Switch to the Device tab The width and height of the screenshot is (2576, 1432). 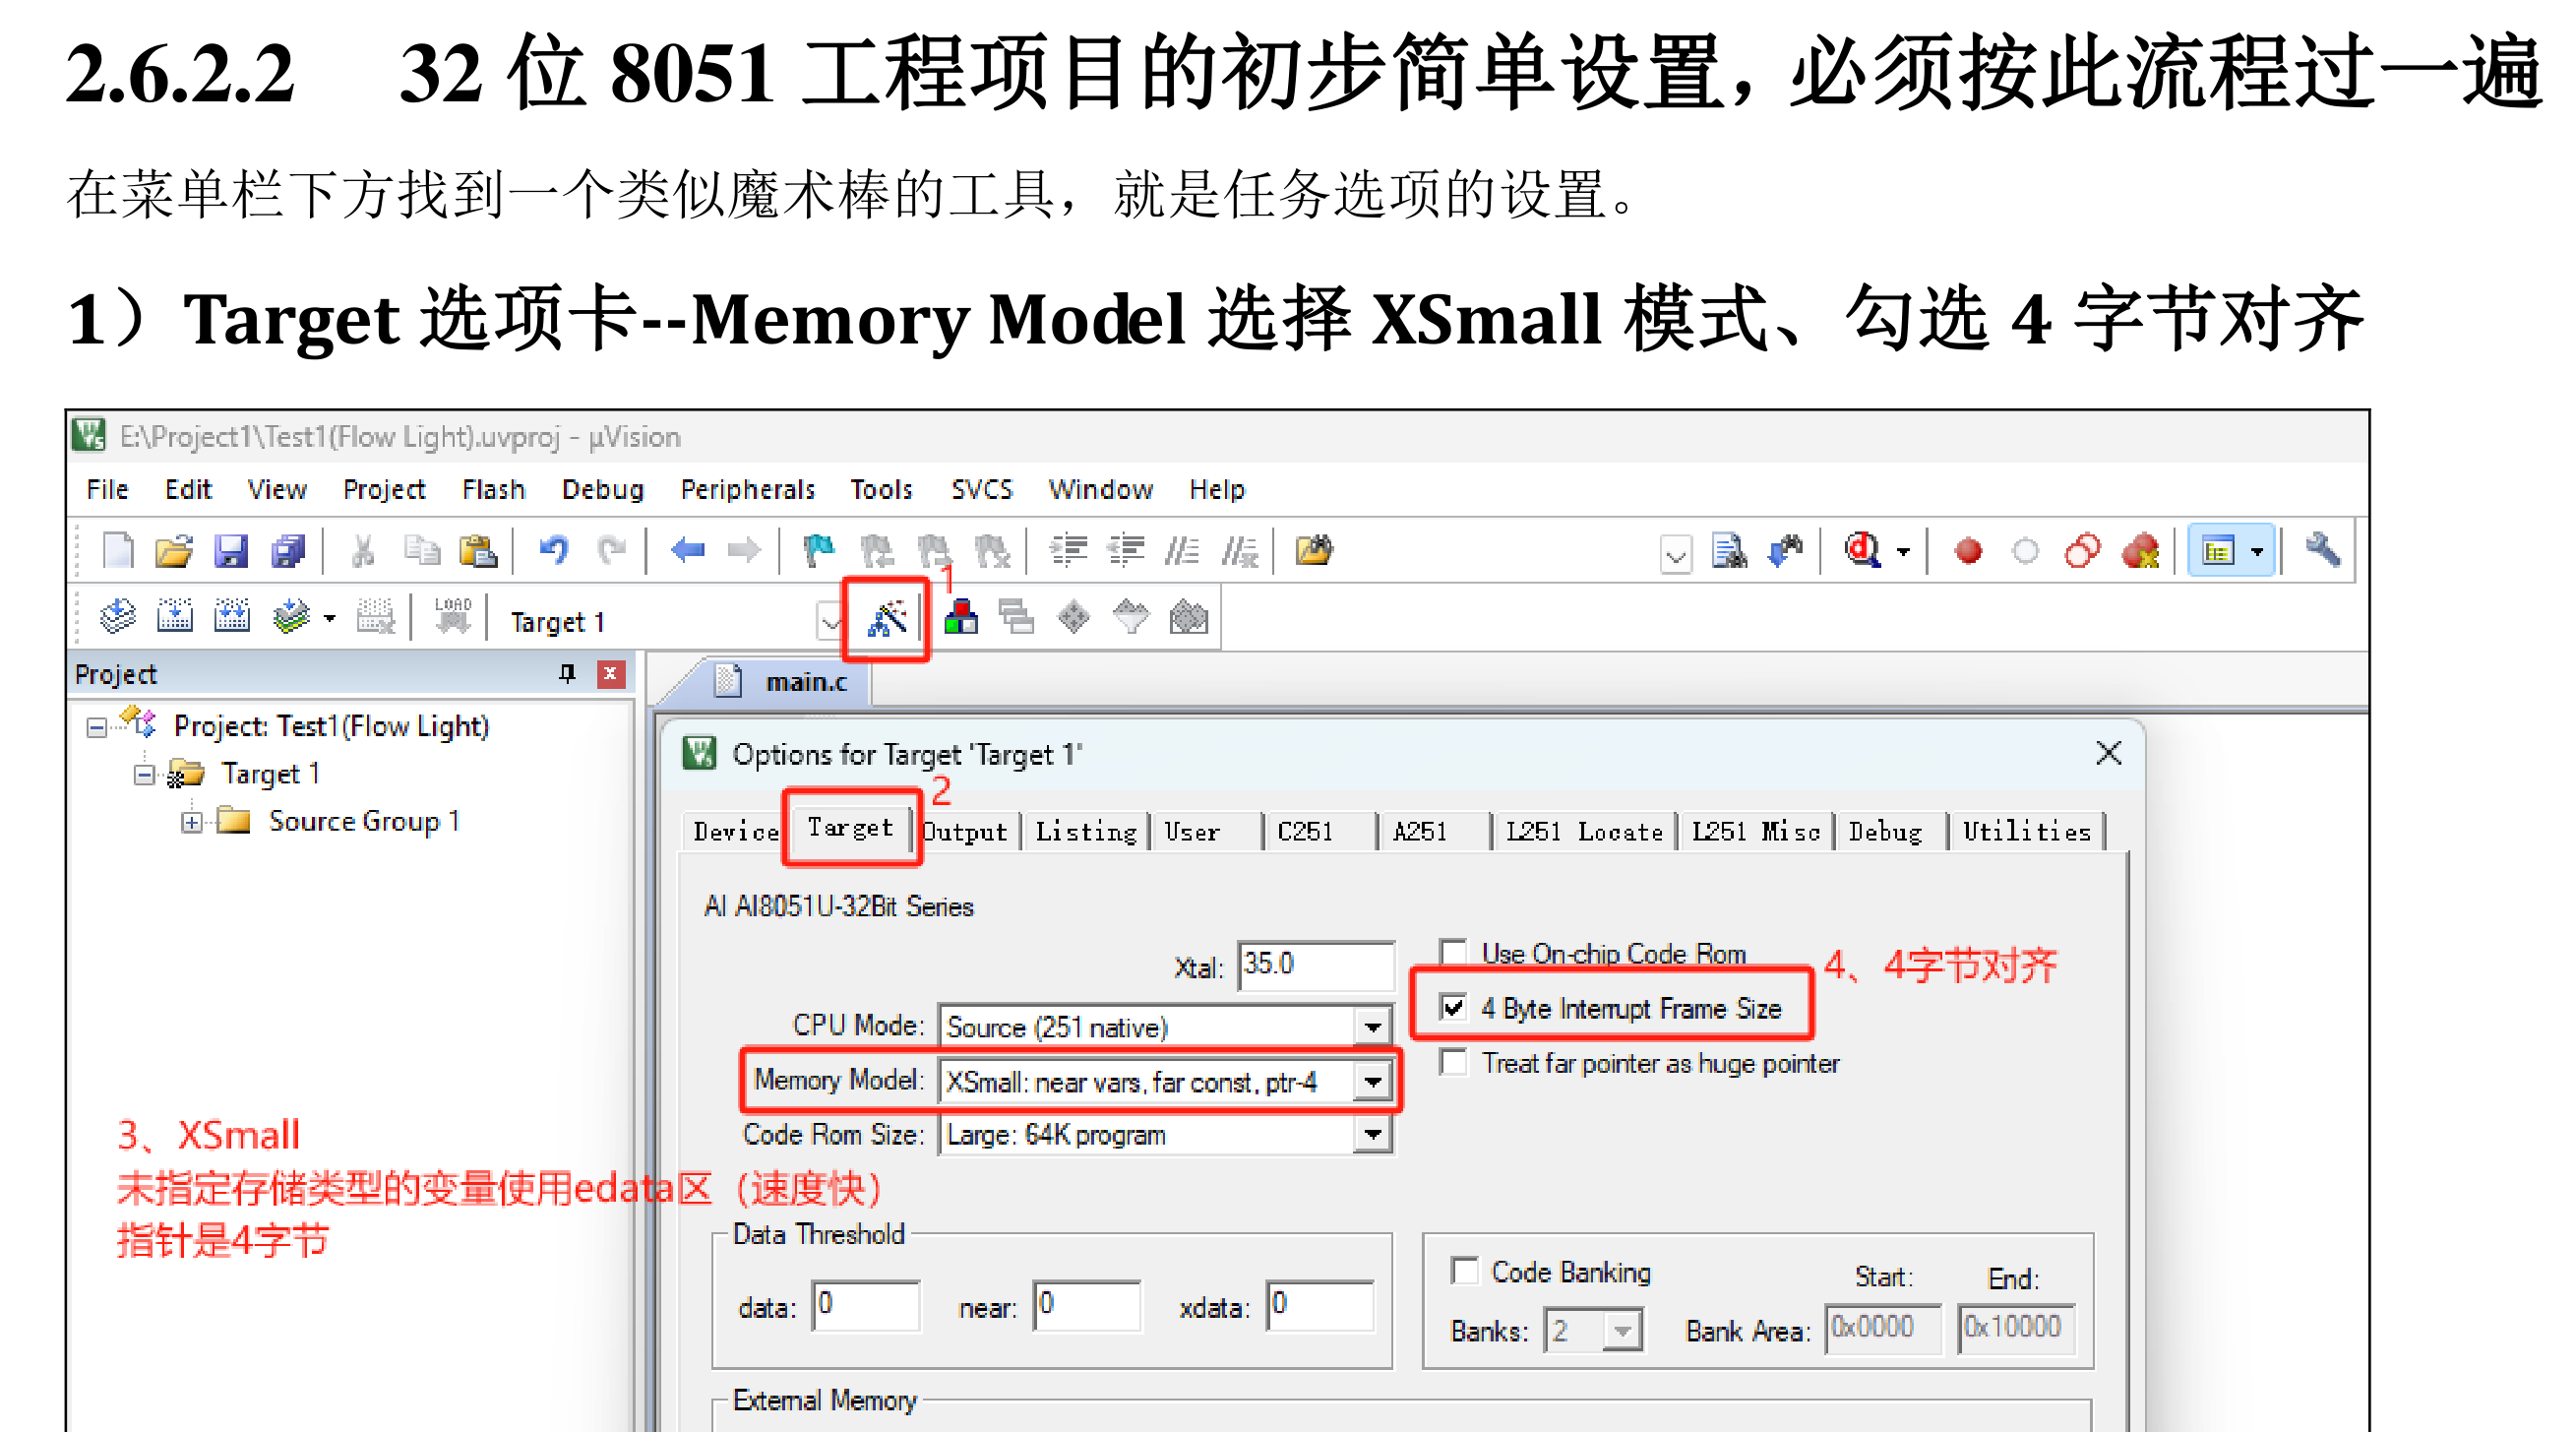click(x=735, y=831)
